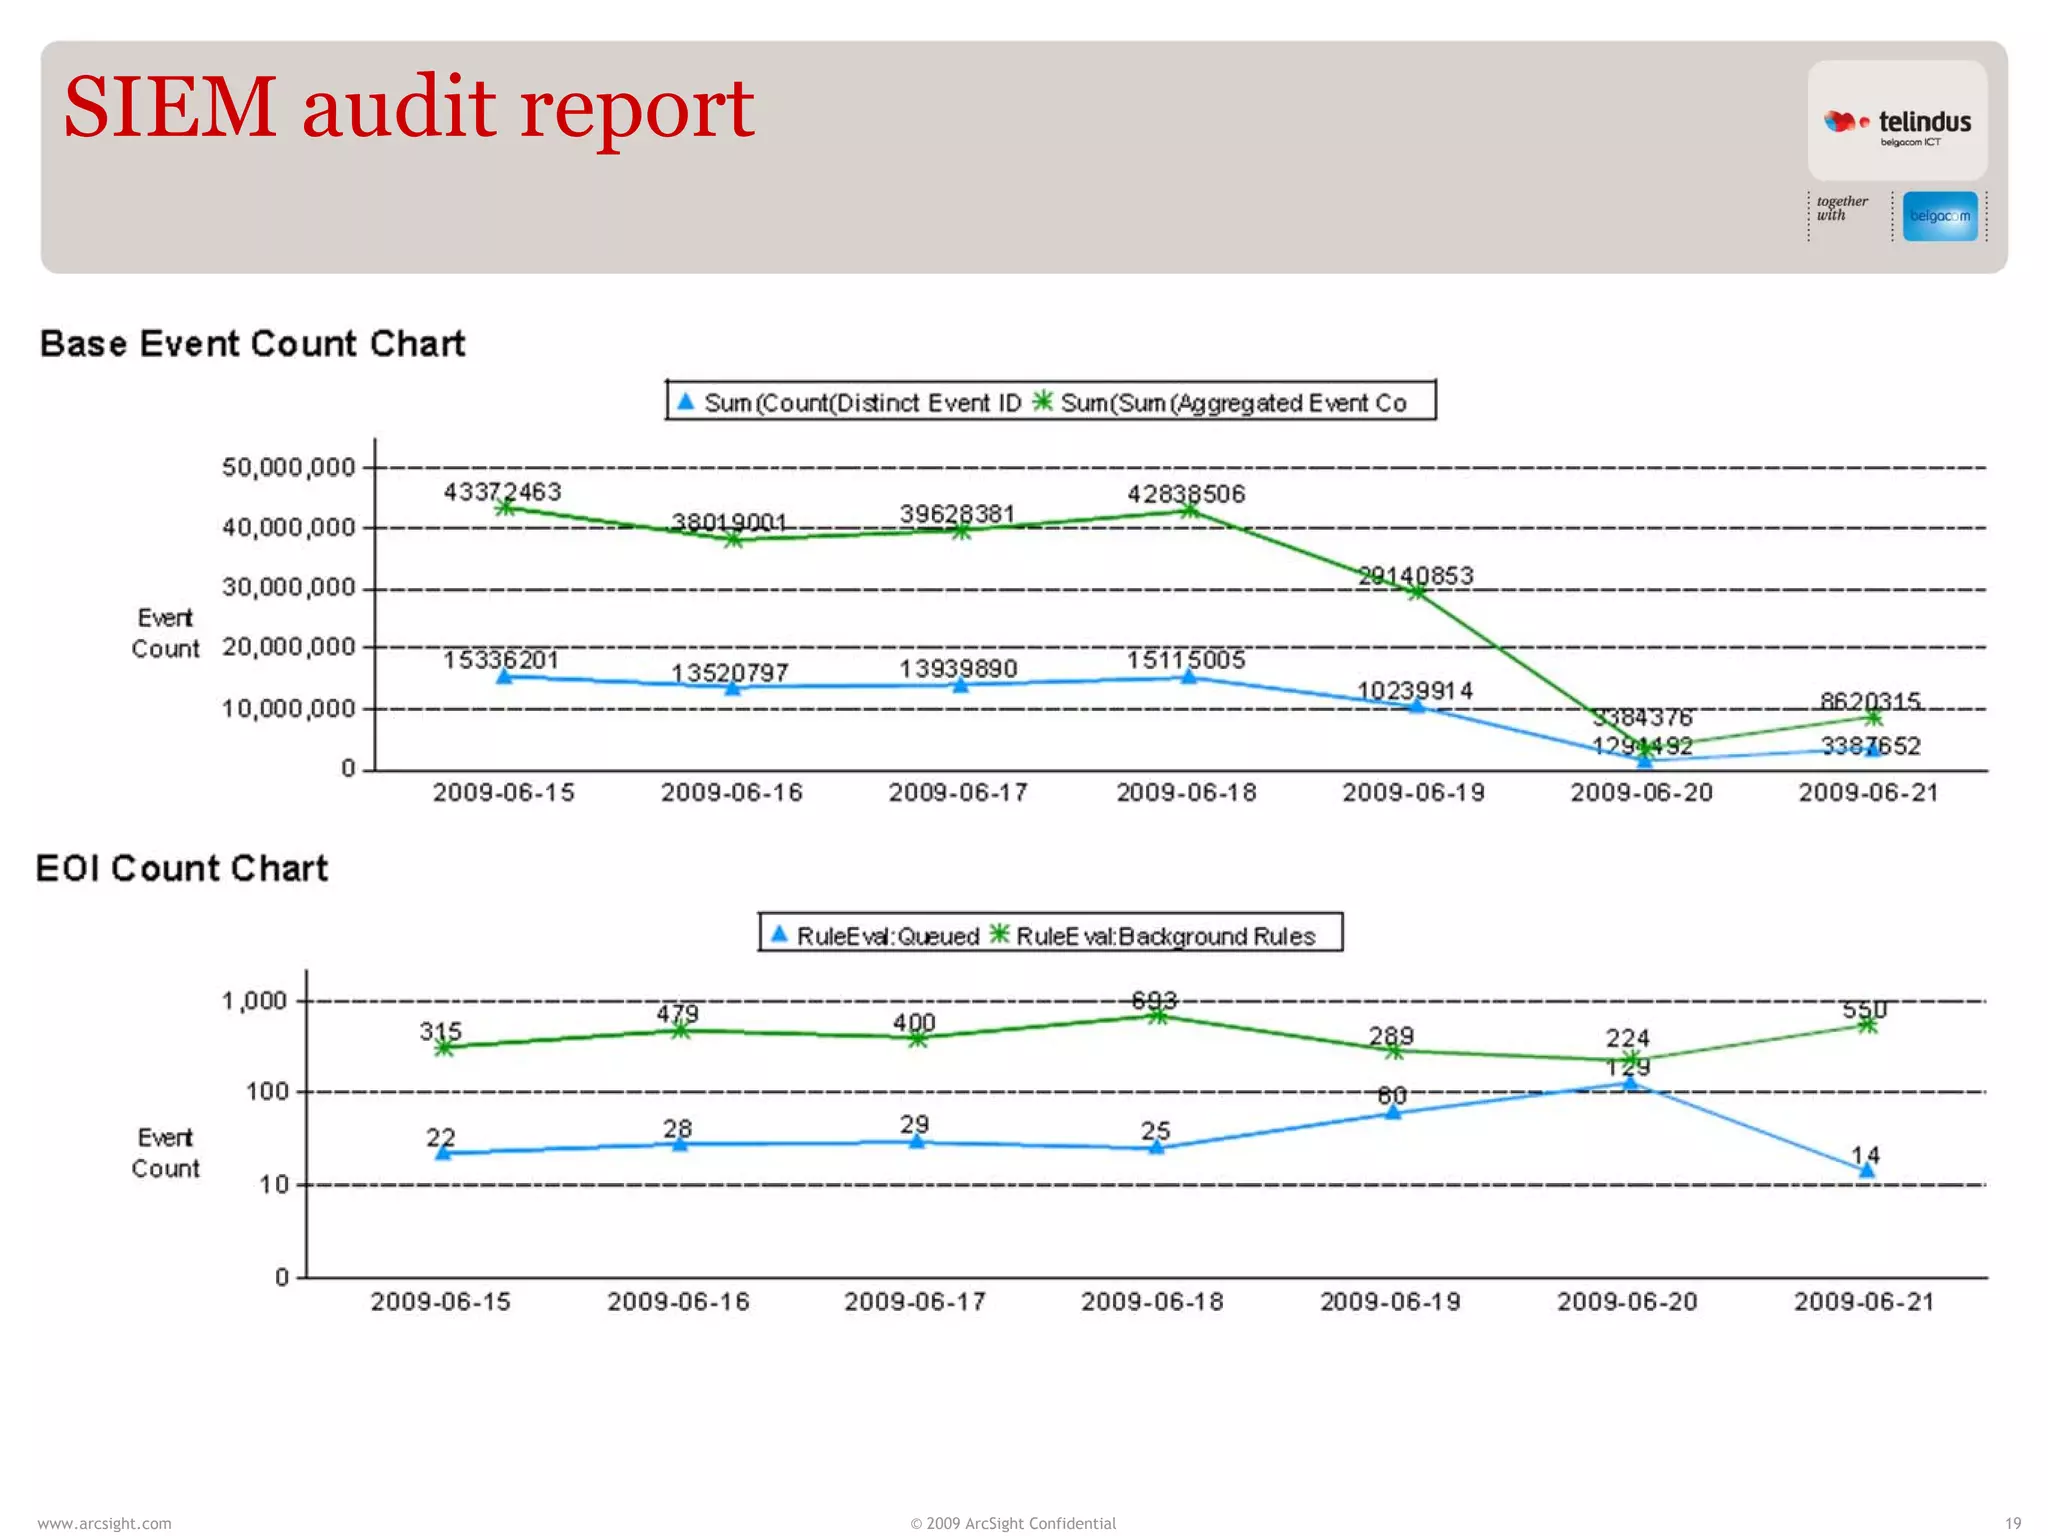Select the 550 green point in EOI chart
The height and width of the screenshot is (1536, 2048).
(1867, 1025)
